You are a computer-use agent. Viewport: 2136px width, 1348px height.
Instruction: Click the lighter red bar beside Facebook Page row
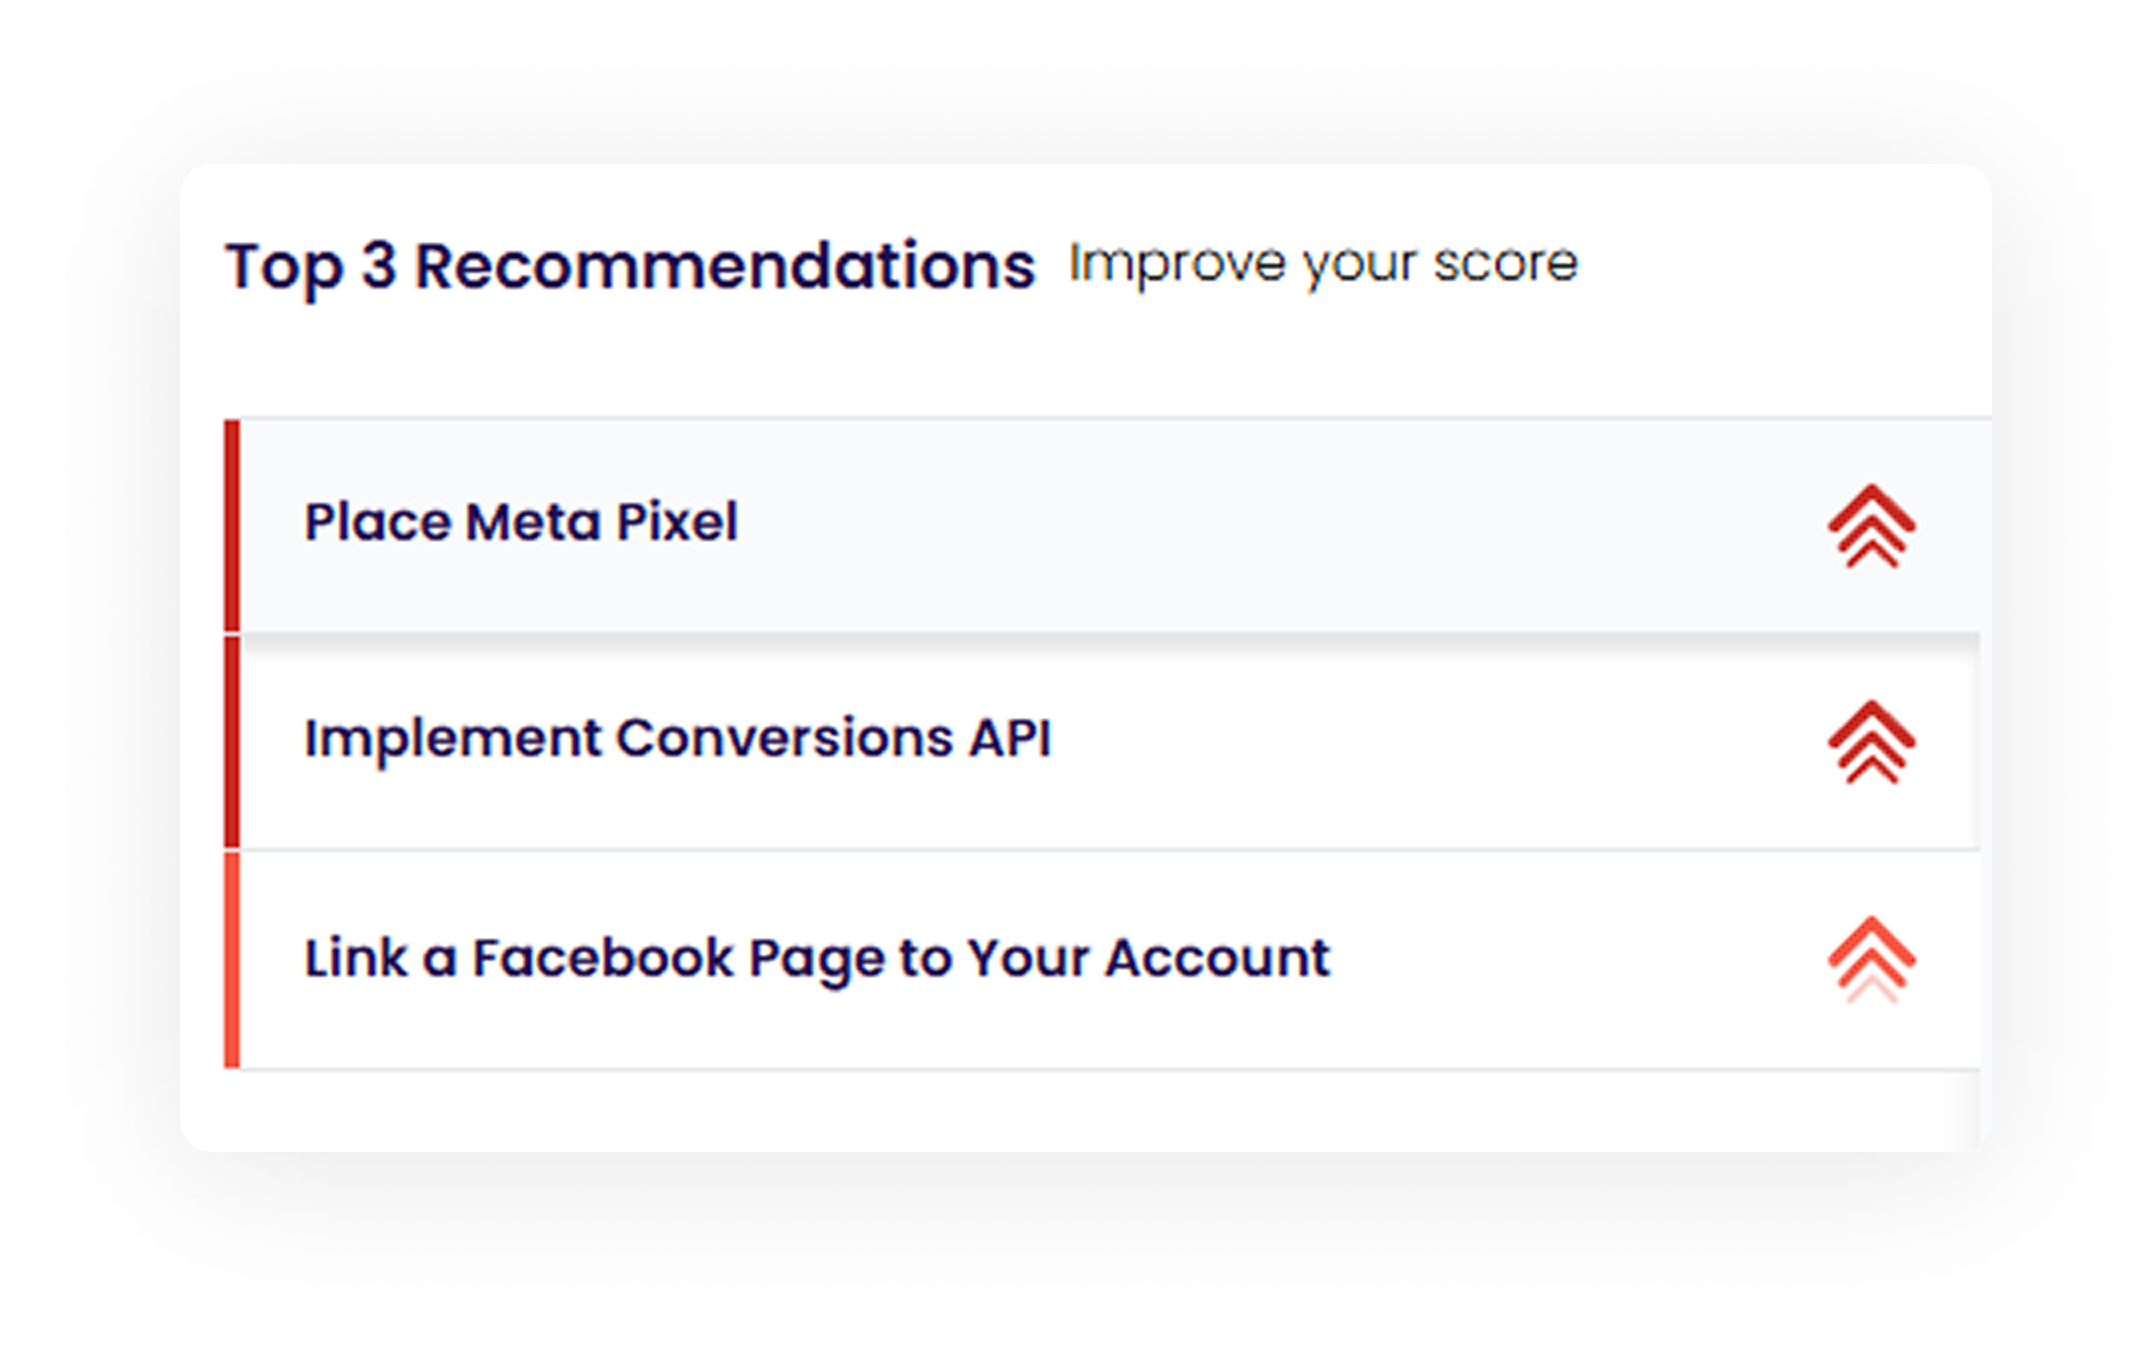232,960
